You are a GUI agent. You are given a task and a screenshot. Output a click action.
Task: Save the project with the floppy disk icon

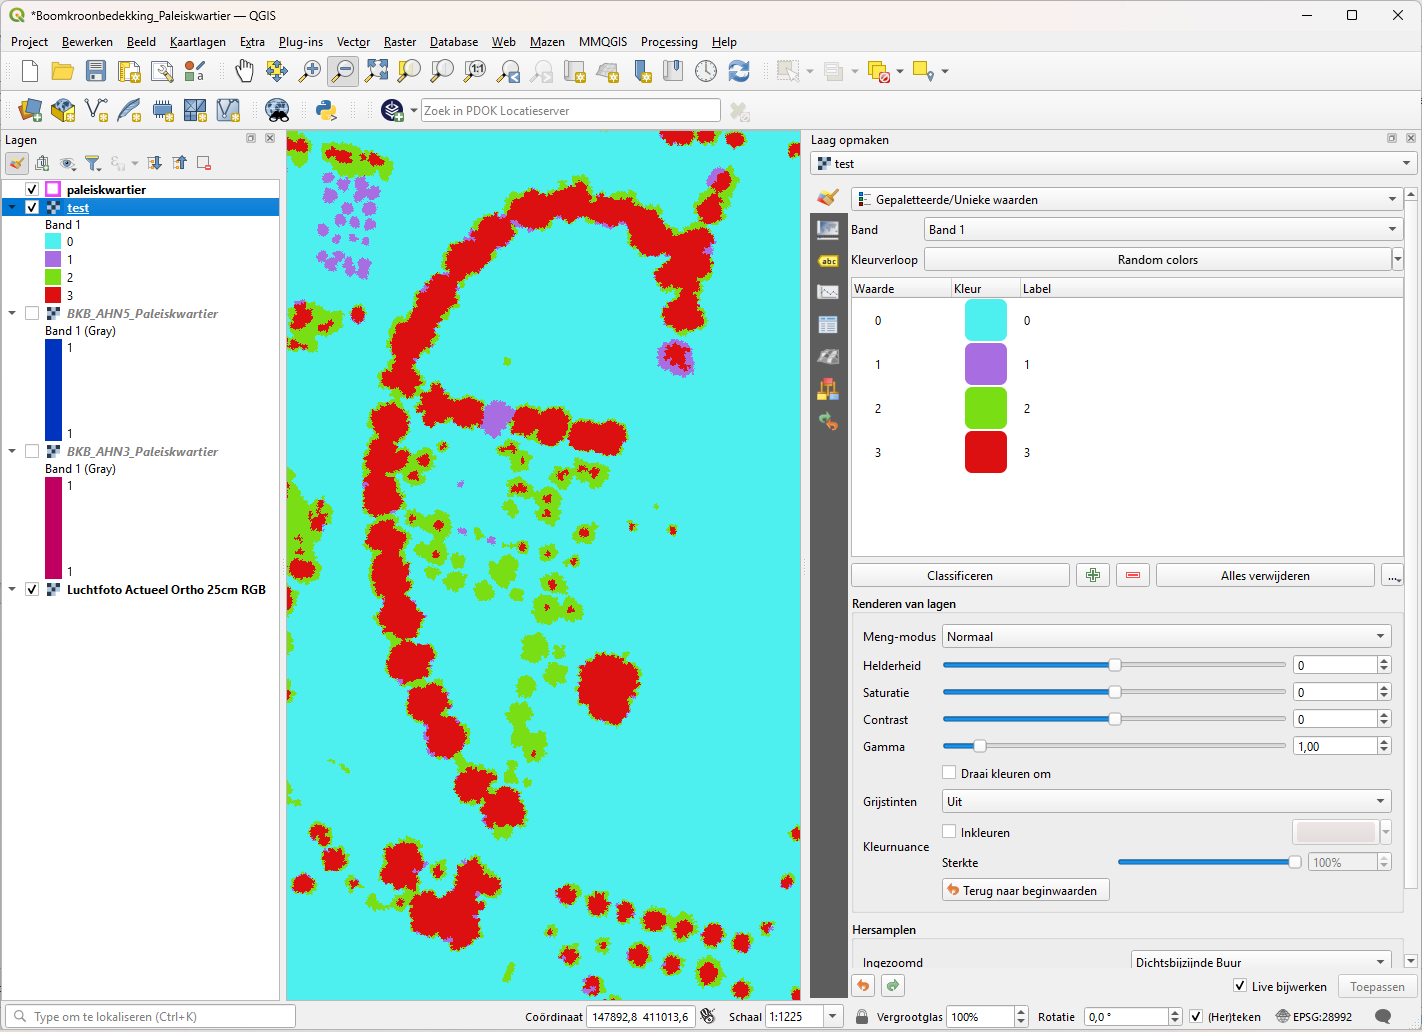click(96, 71)
